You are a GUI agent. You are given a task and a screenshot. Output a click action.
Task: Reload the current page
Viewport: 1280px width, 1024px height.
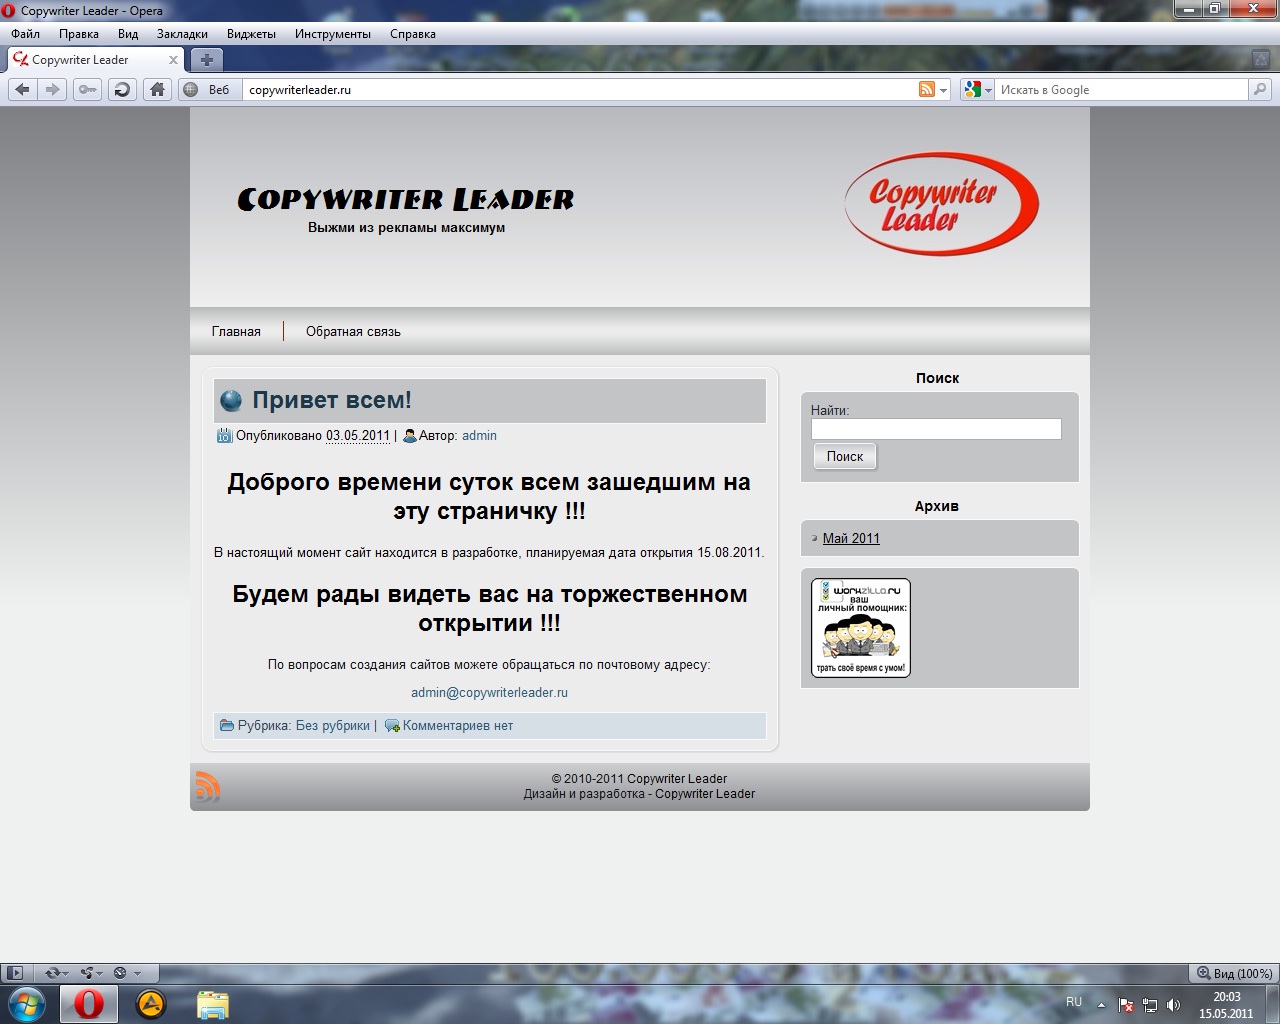coord(122,90)
